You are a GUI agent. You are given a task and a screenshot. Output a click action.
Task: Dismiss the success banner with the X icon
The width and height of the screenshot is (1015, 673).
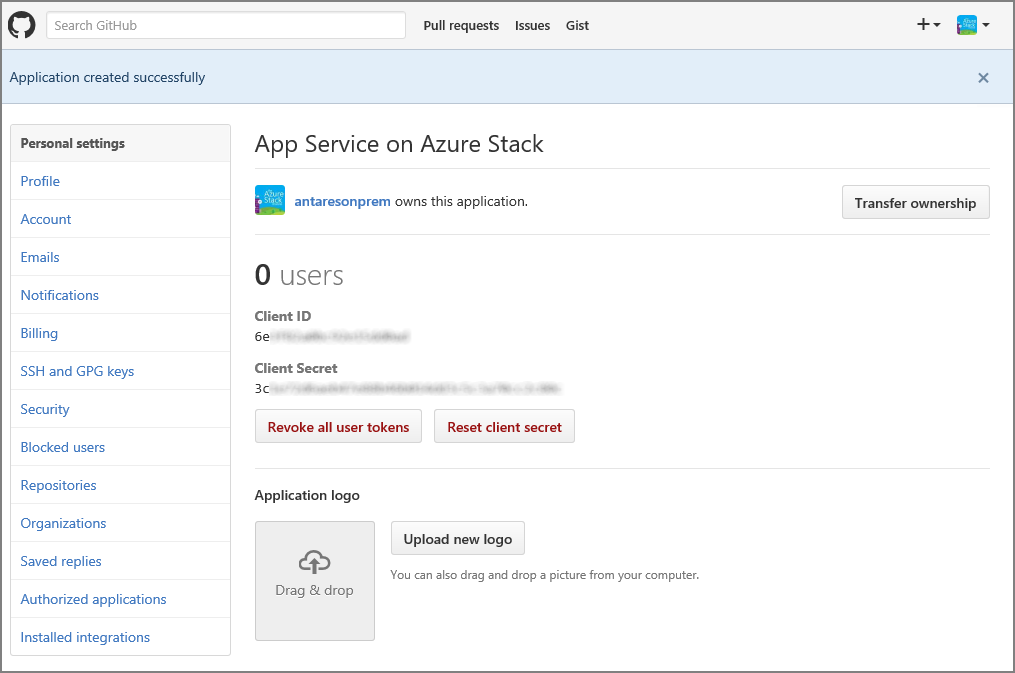[x=983, y=77]
